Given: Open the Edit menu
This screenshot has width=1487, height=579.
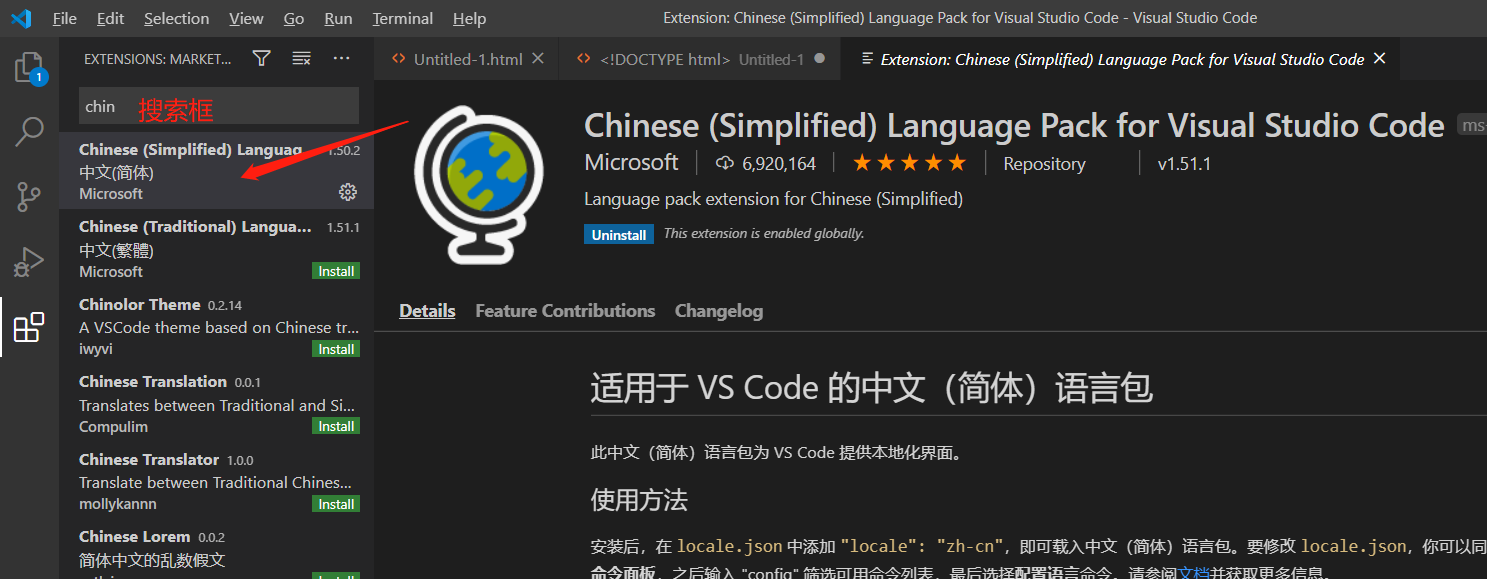Looking at the screenshot, I should (111, 18).
